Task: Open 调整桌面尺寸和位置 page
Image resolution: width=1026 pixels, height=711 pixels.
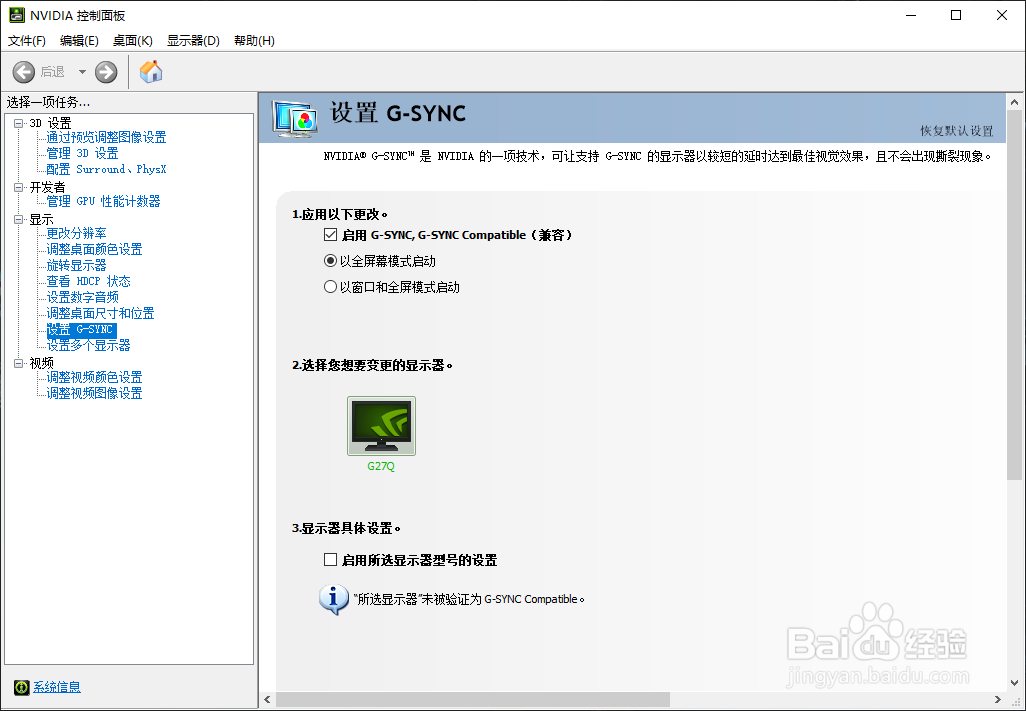Action: pyautogui.click(x=100, y=313)
